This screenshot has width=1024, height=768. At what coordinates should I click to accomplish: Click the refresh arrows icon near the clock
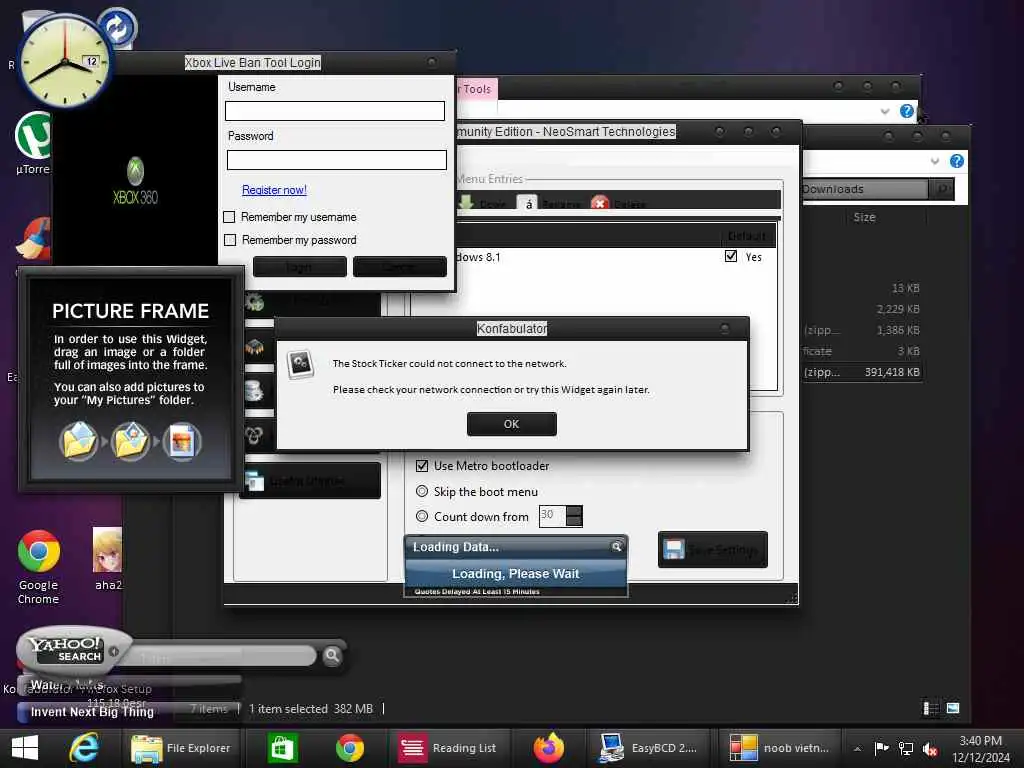pyautogui.click(x=118, y=27)
